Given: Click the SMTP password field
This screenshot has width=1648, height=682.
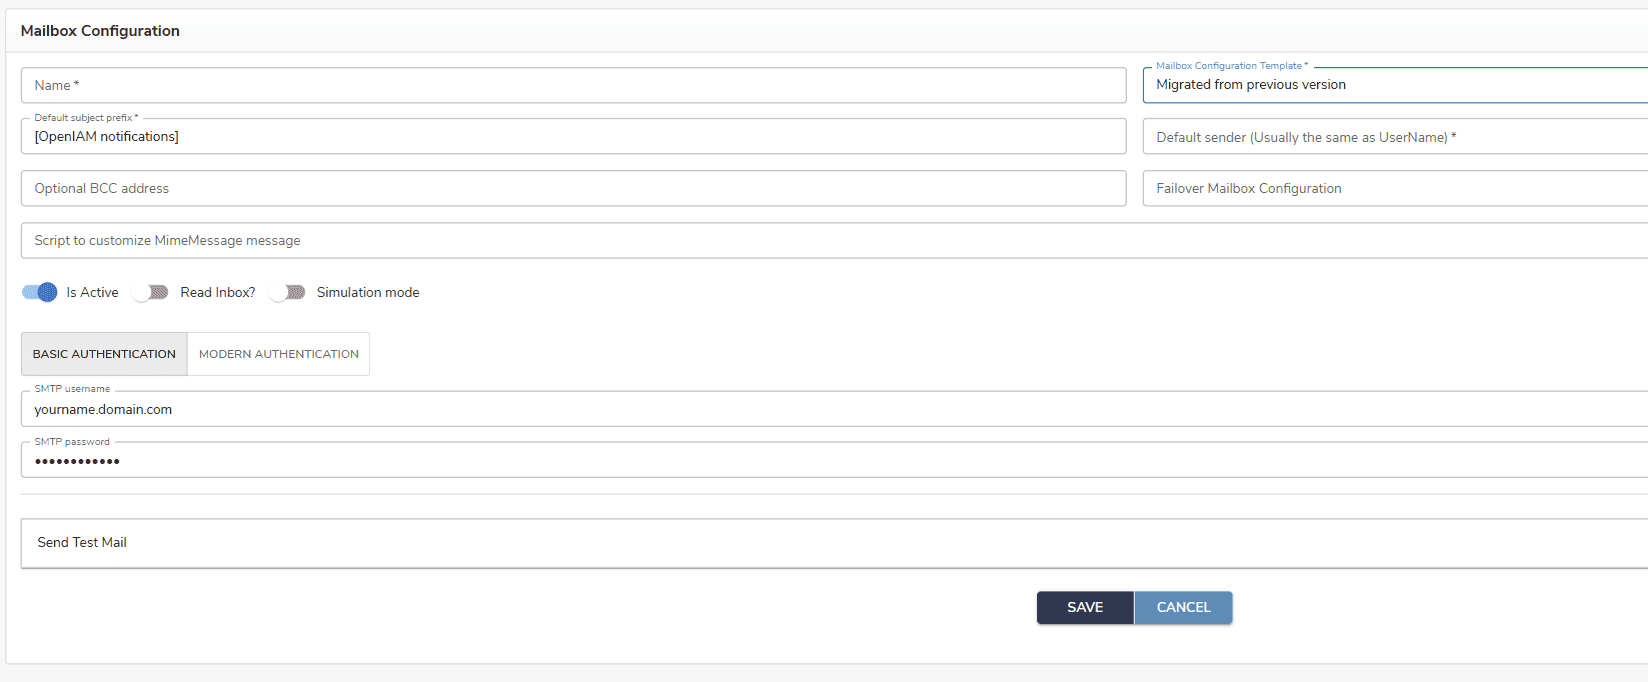Looking at the screenshot, I should (830, 461).
